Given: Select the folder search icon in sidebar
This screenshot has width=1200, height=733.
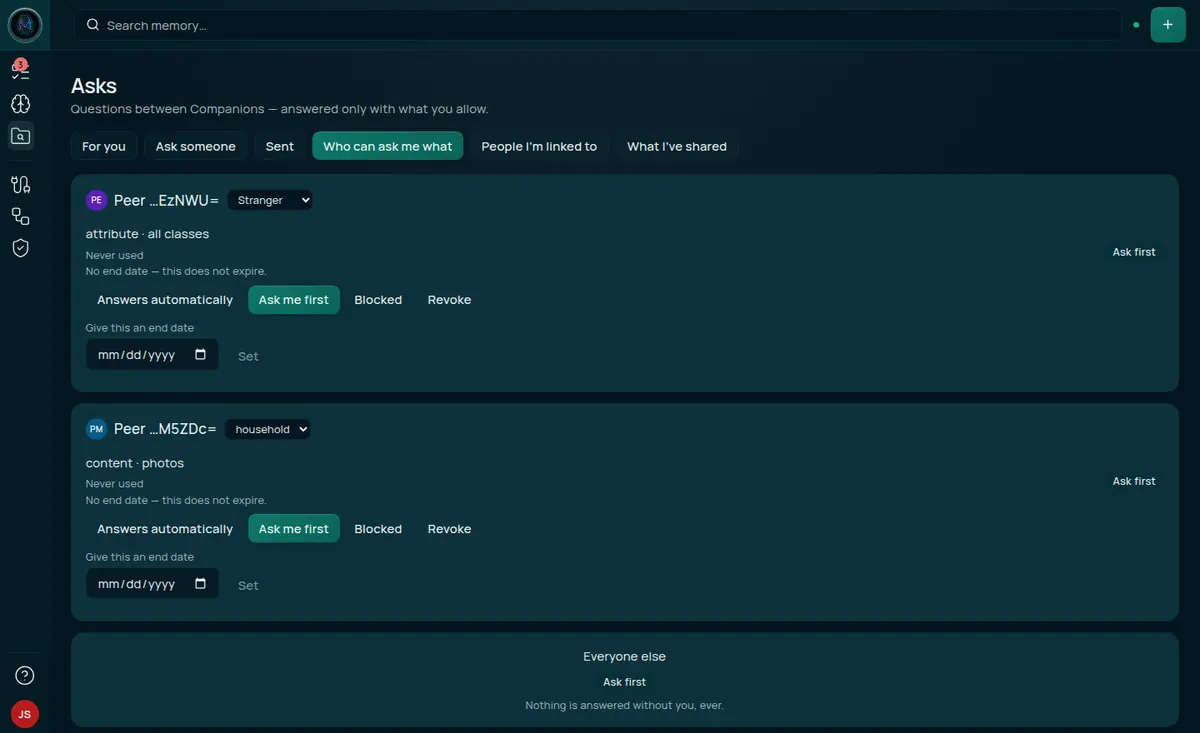Looking at the screenshot, I should point(20,136).
